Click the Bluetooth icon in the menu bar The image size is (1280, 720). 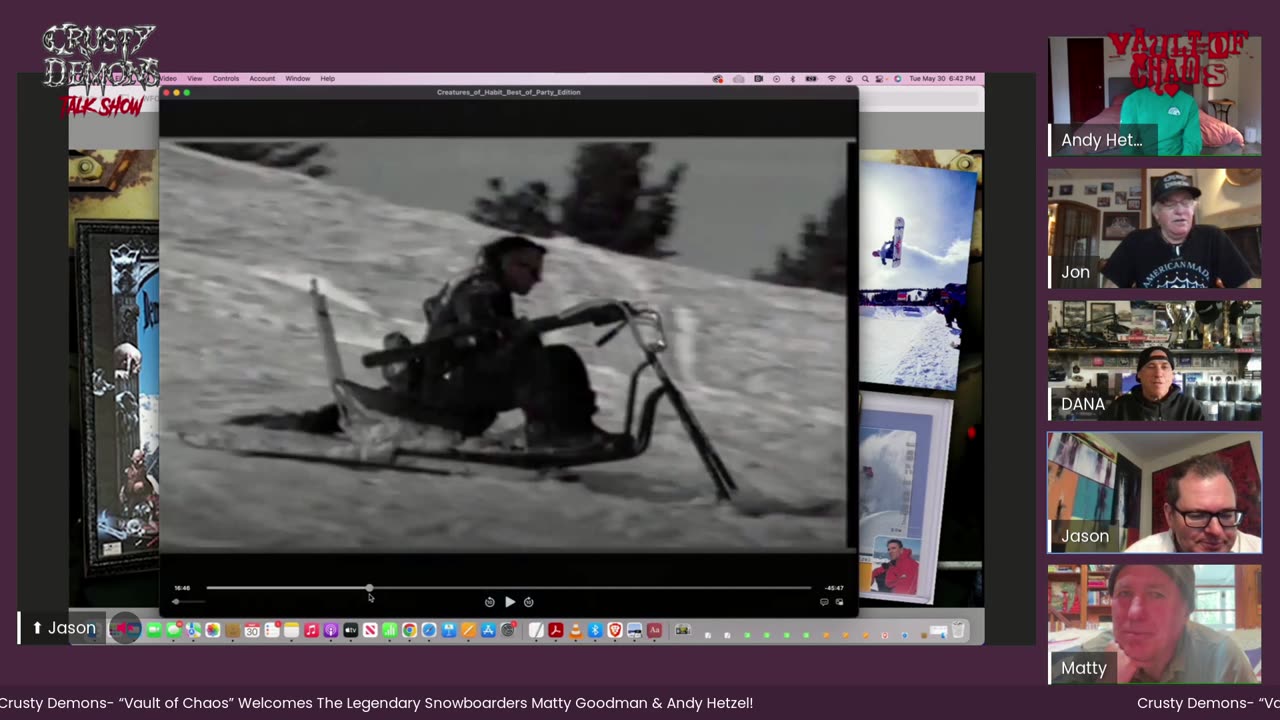click(x=793, y=78)
